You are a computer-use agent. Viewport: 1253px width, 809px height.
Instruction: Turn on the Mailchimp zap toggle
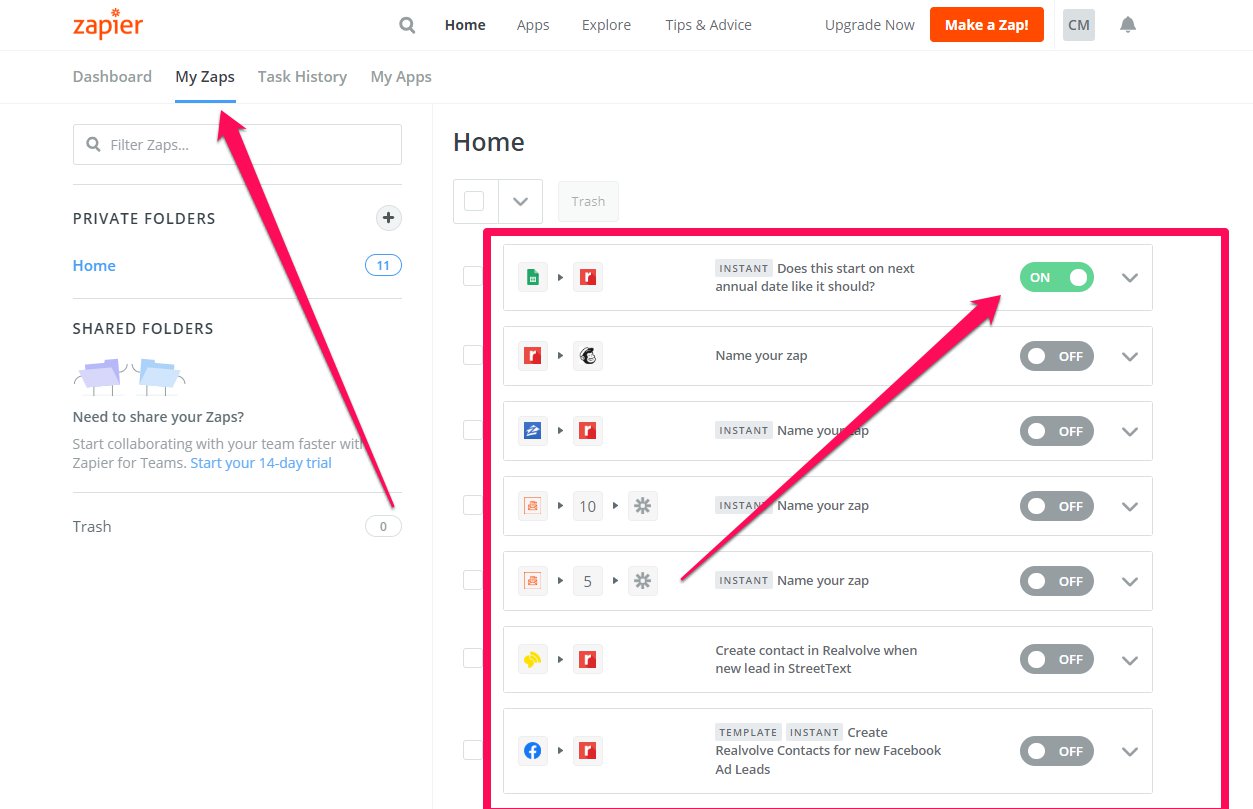coord(1057,356)
